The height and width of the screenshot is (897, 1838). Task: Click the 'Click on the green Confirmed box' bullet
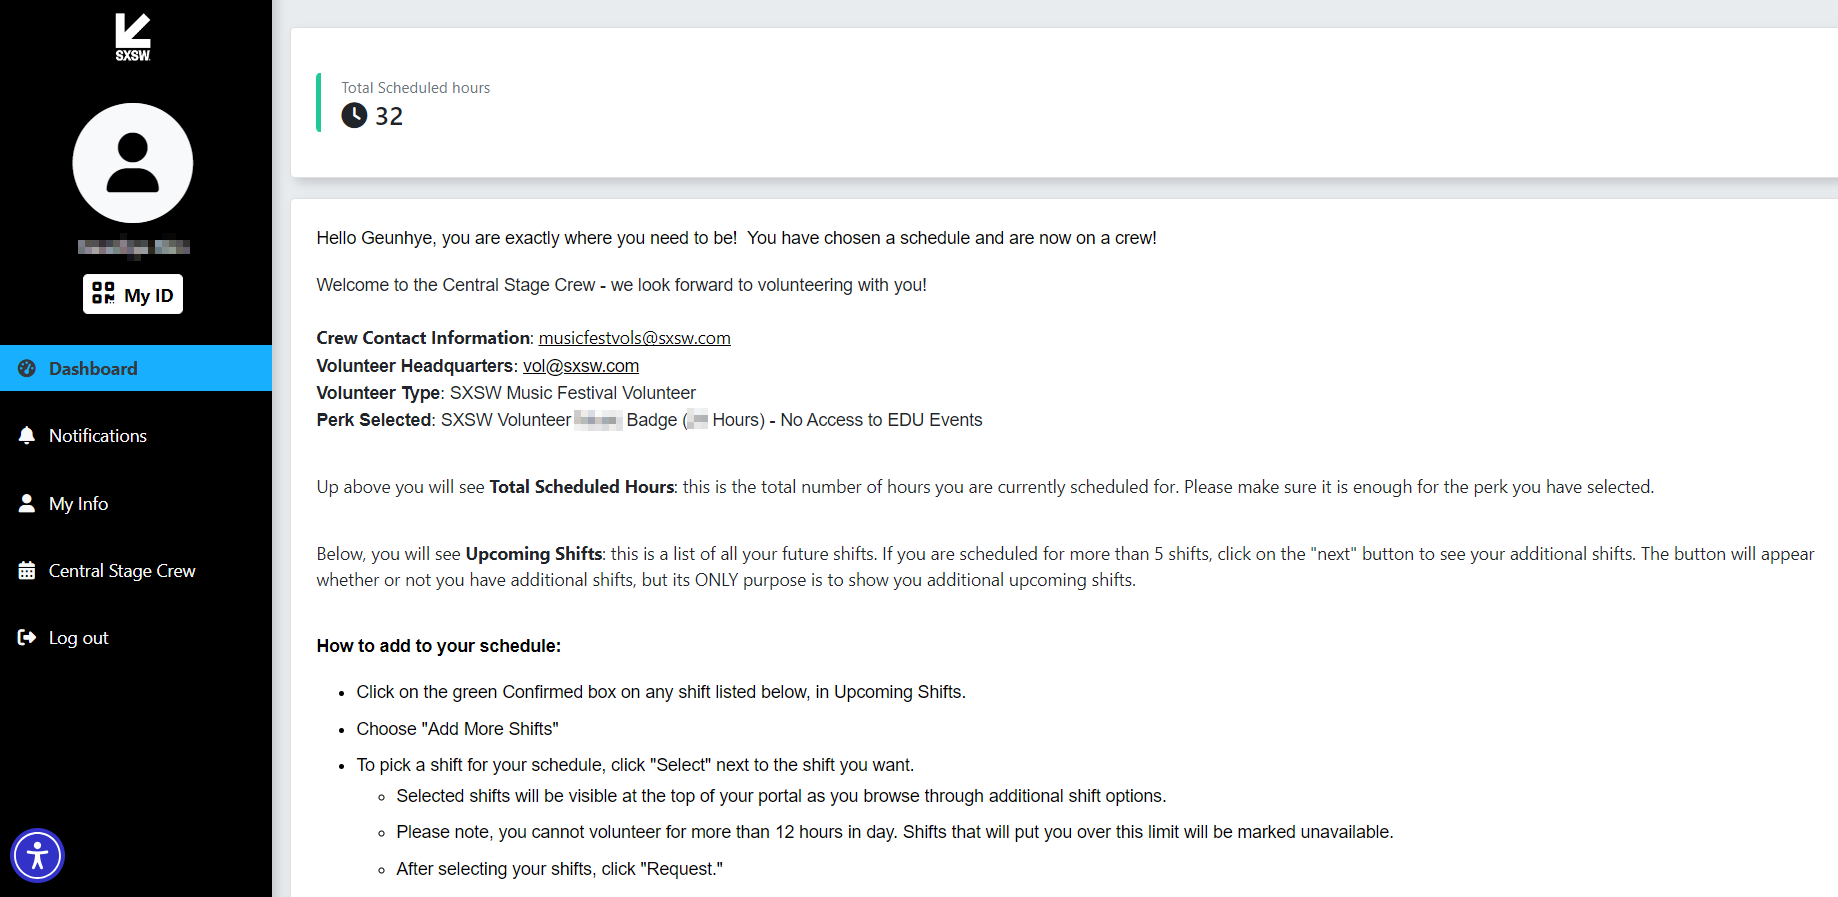[x=661, y=692]
